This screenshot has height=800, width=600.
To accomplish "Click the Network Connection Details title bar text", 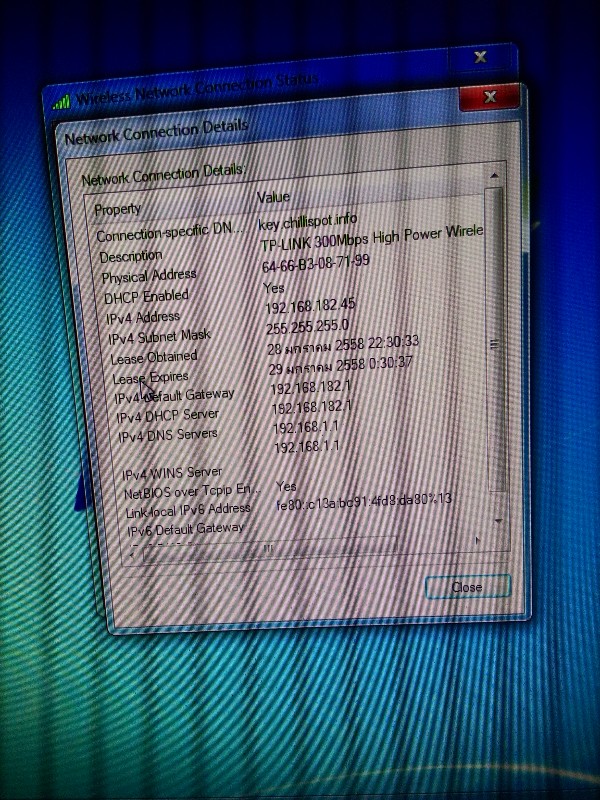I will [157, 132].
